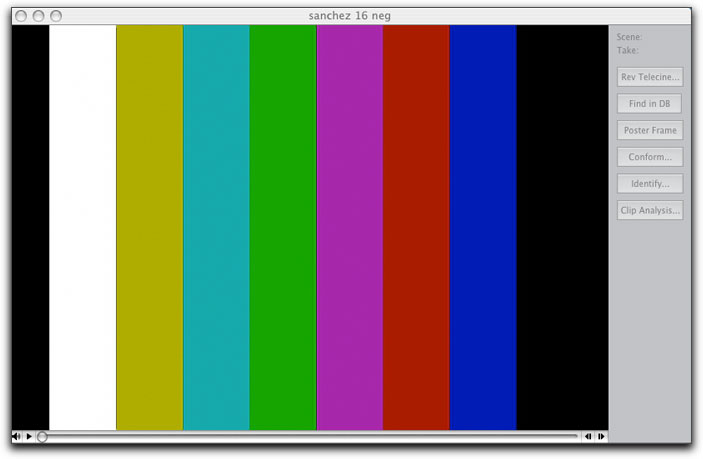Click the Find in DB button

650,104
